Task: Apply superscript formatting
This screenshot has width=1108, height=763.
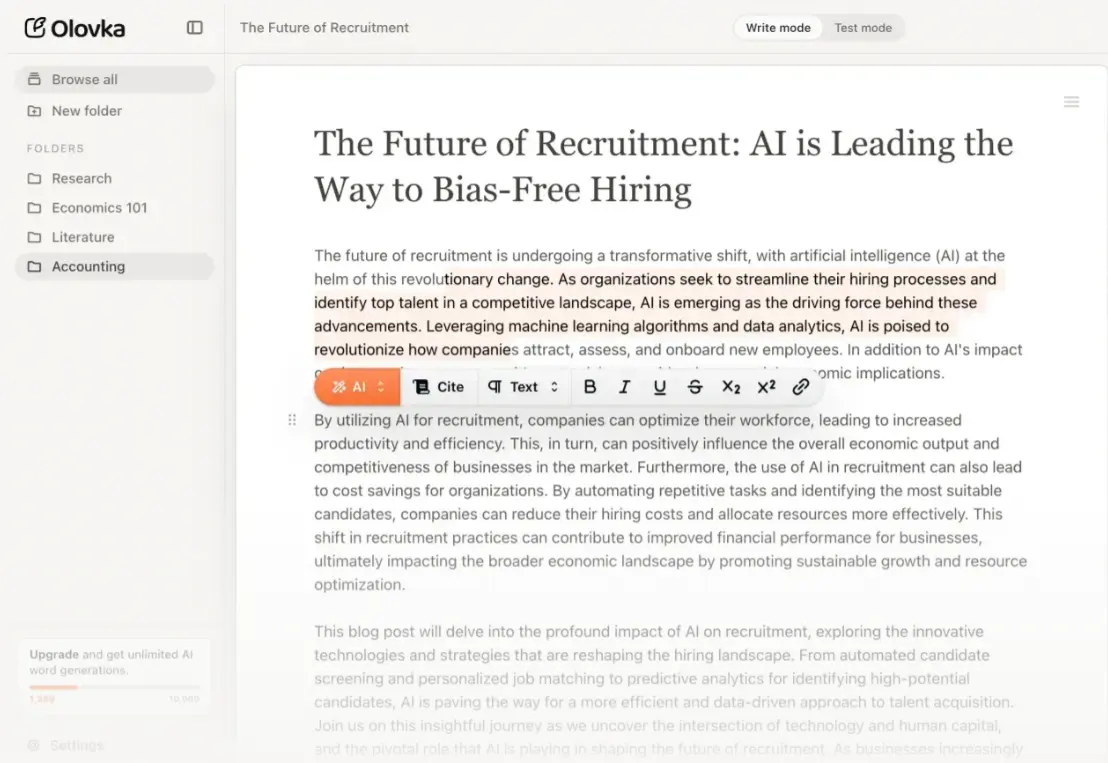Action: [x=765, y=386]
